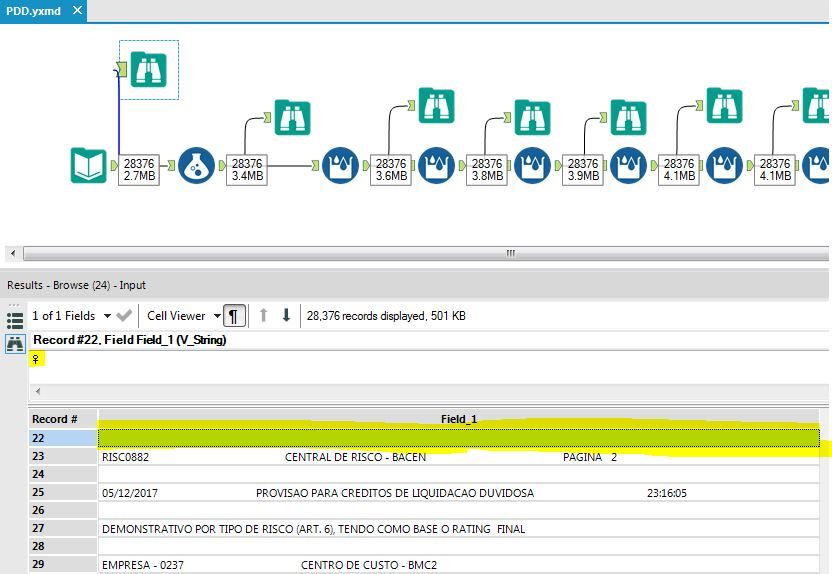Close the PDD.yxmd tab
Image resolution: width=832 pixels, height=574 pixels.
click(77, 10)
